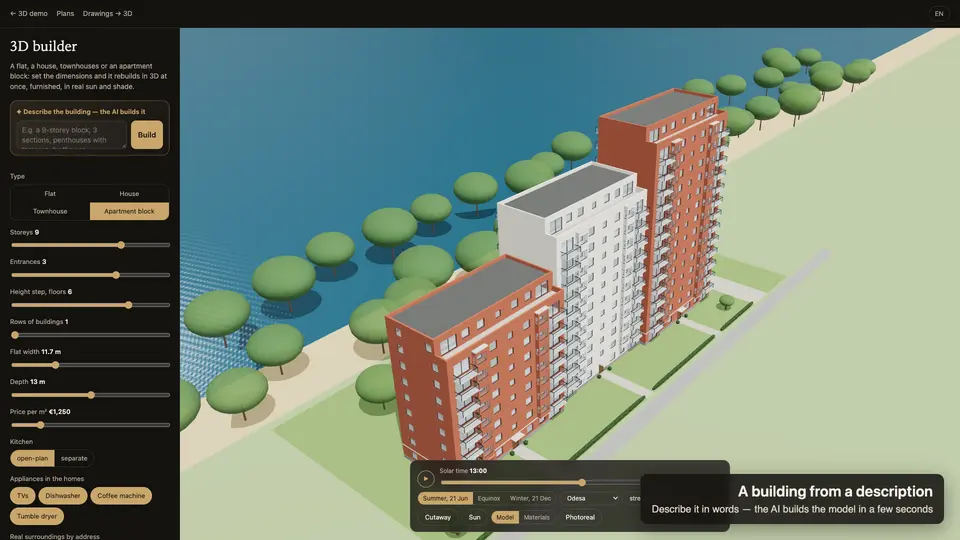This screenshot has width=960, height=540.
Task: Open Drawings → 3D page
Action: [107, 13]
